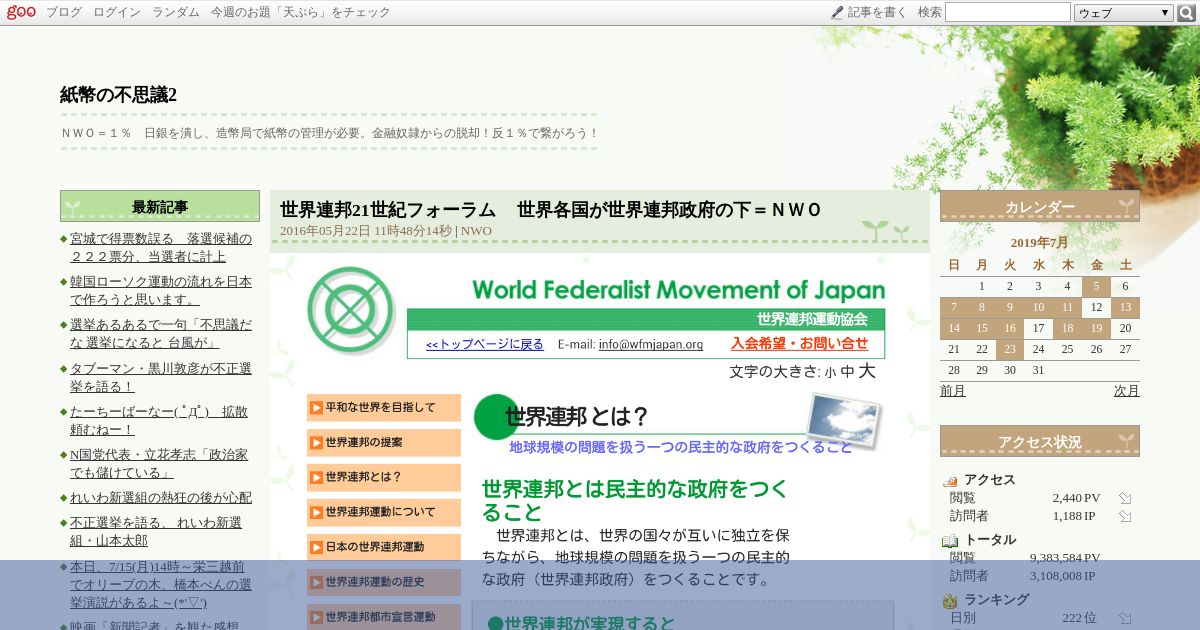The height and width of the screenshot is (630, 1200).
Task: Open recent post N国党代表・立花孝志
Action: 159,463
